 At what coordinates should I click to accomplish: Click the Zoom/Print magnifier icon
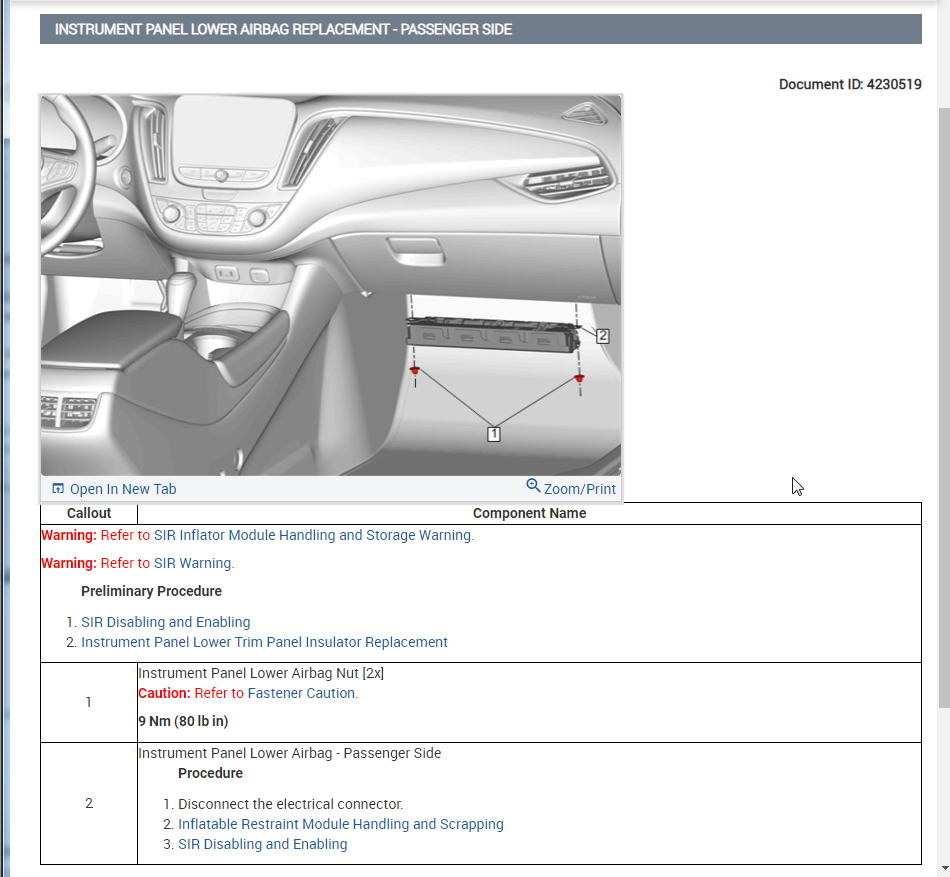[533, 485]
